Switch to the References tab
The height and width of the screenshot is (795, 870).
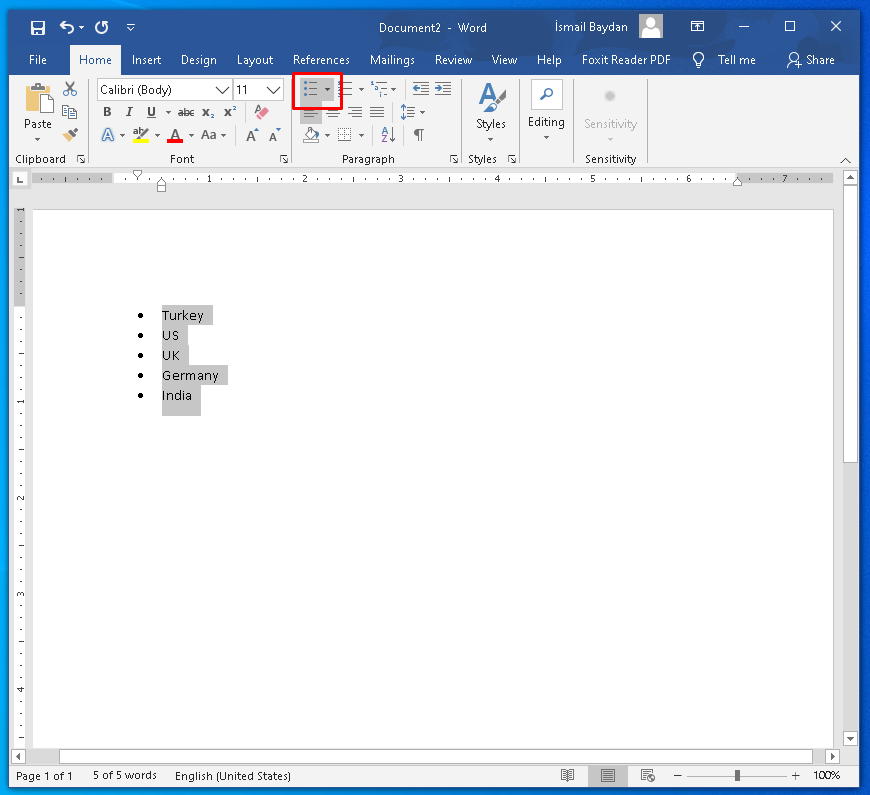(x=321, y=60)
